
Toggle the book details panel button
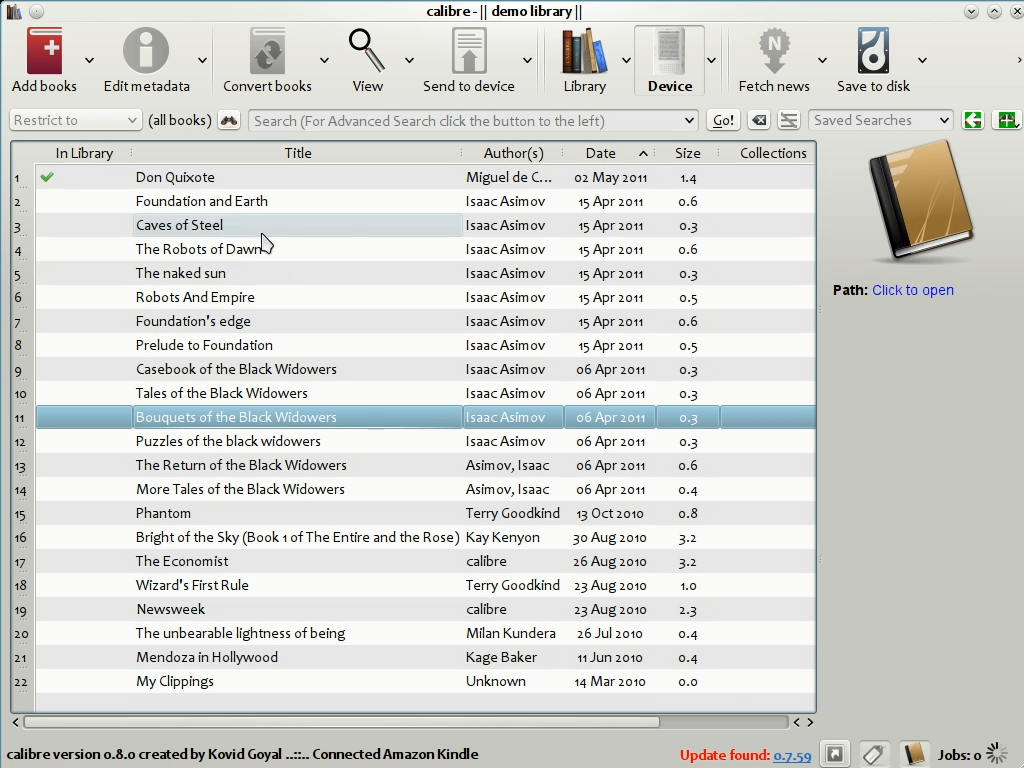[913, 755]
